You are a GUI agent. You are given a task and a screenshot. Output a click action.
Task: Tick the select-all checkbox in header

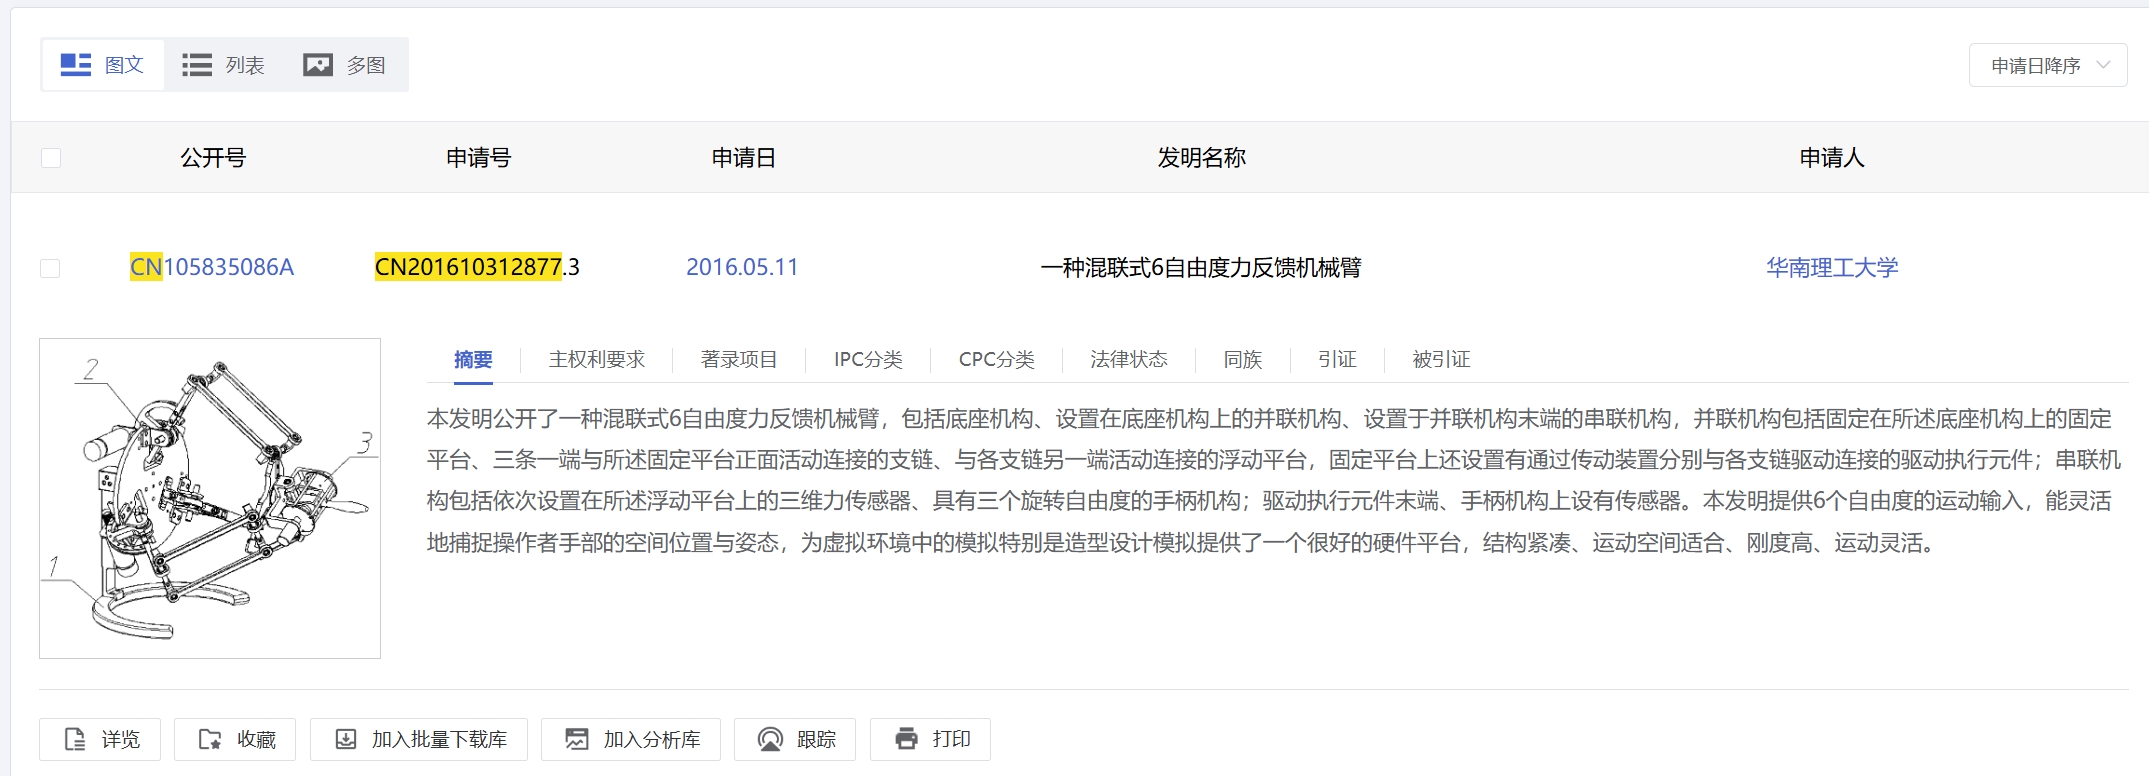click(51, 158)
